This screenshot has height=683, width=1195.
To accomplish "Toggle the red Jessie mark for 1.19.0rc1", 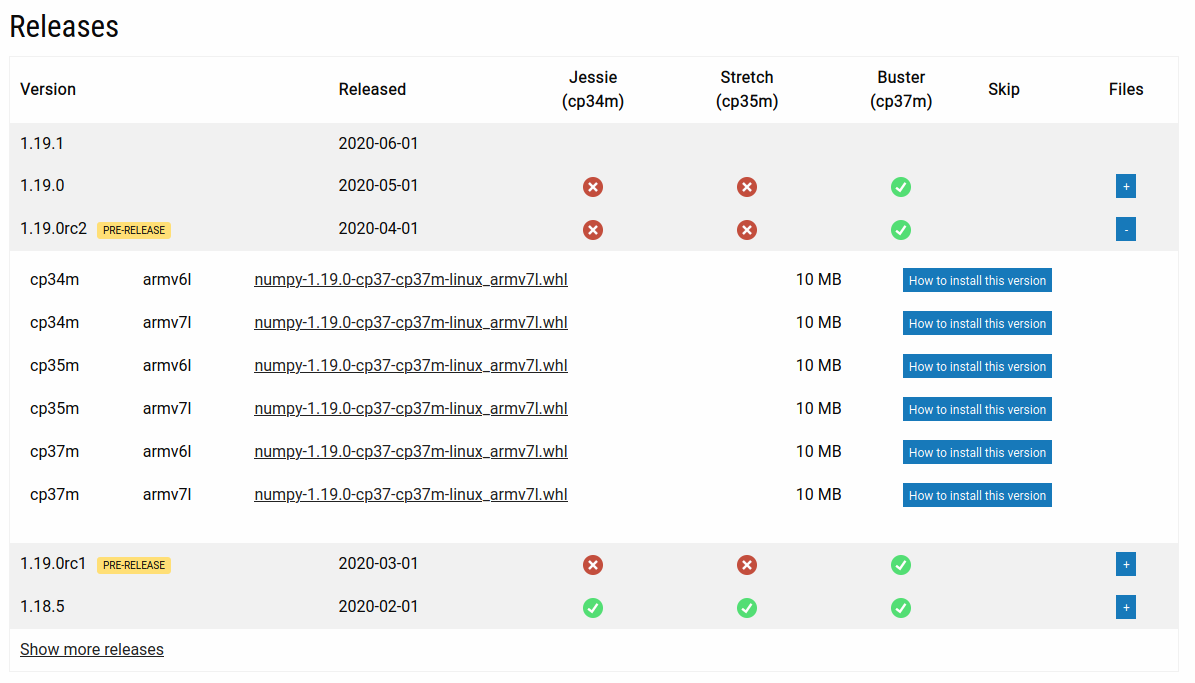I will tap(593, 565).
